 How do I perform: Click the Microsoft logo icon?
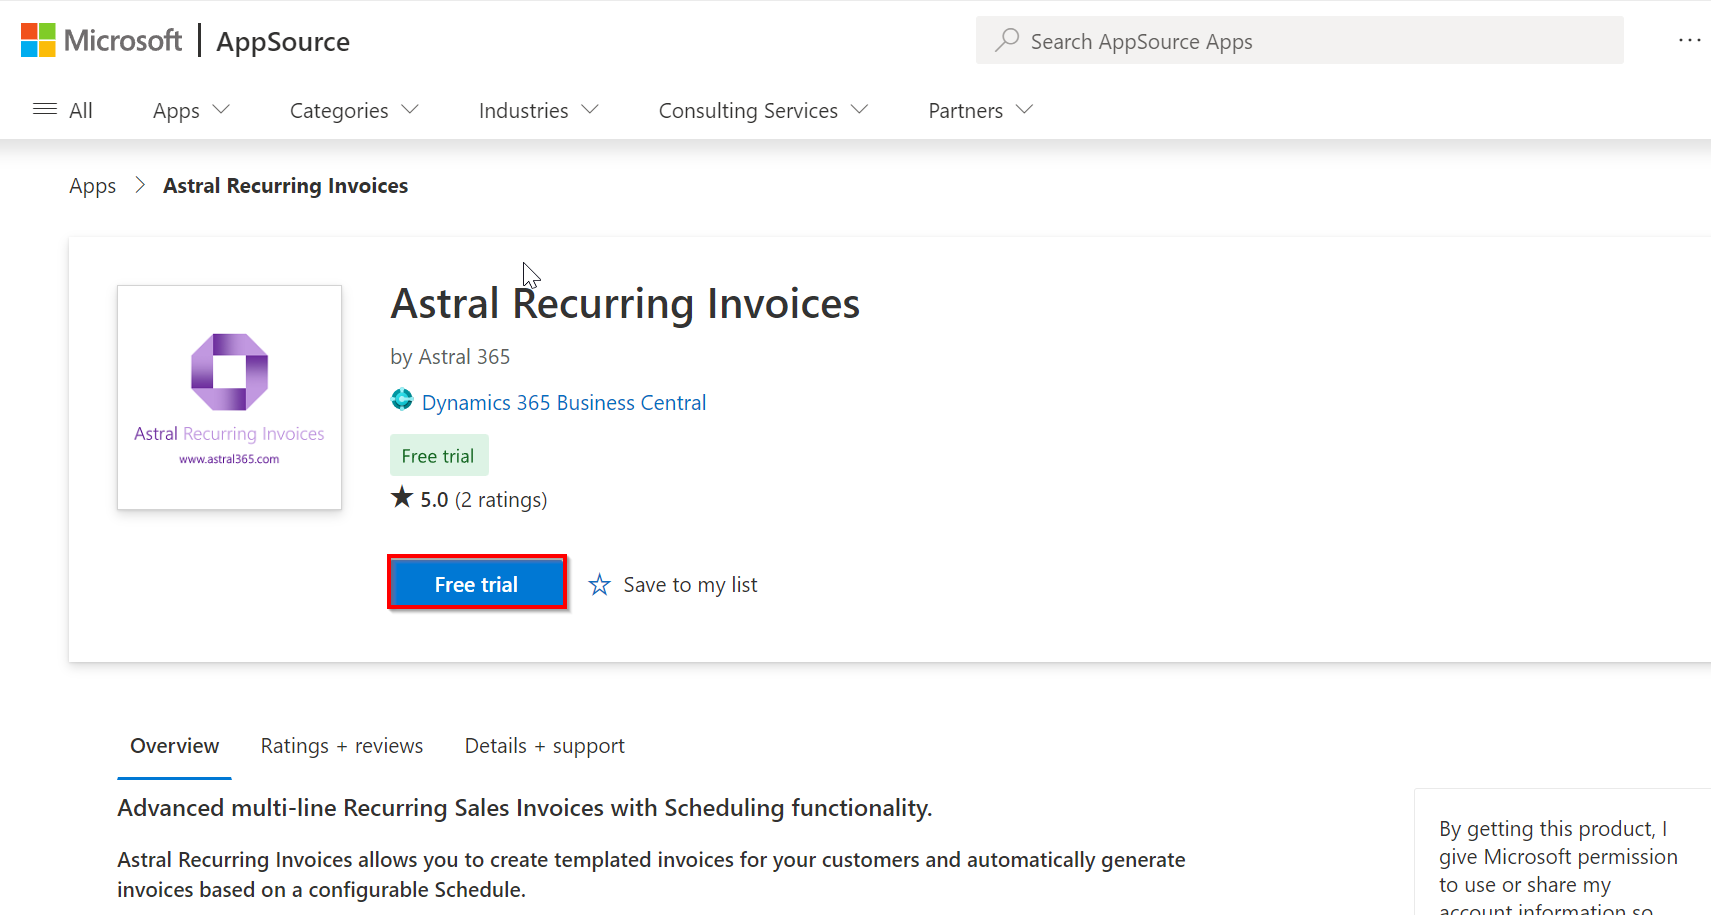coord(38,41)
